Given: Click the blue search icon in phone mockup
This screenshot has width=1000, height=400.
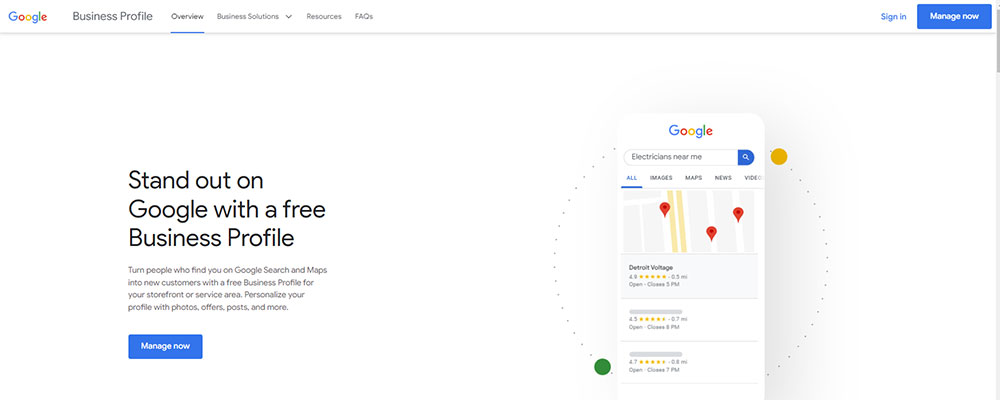Looking at the screenshot, I should pos(746,157).
